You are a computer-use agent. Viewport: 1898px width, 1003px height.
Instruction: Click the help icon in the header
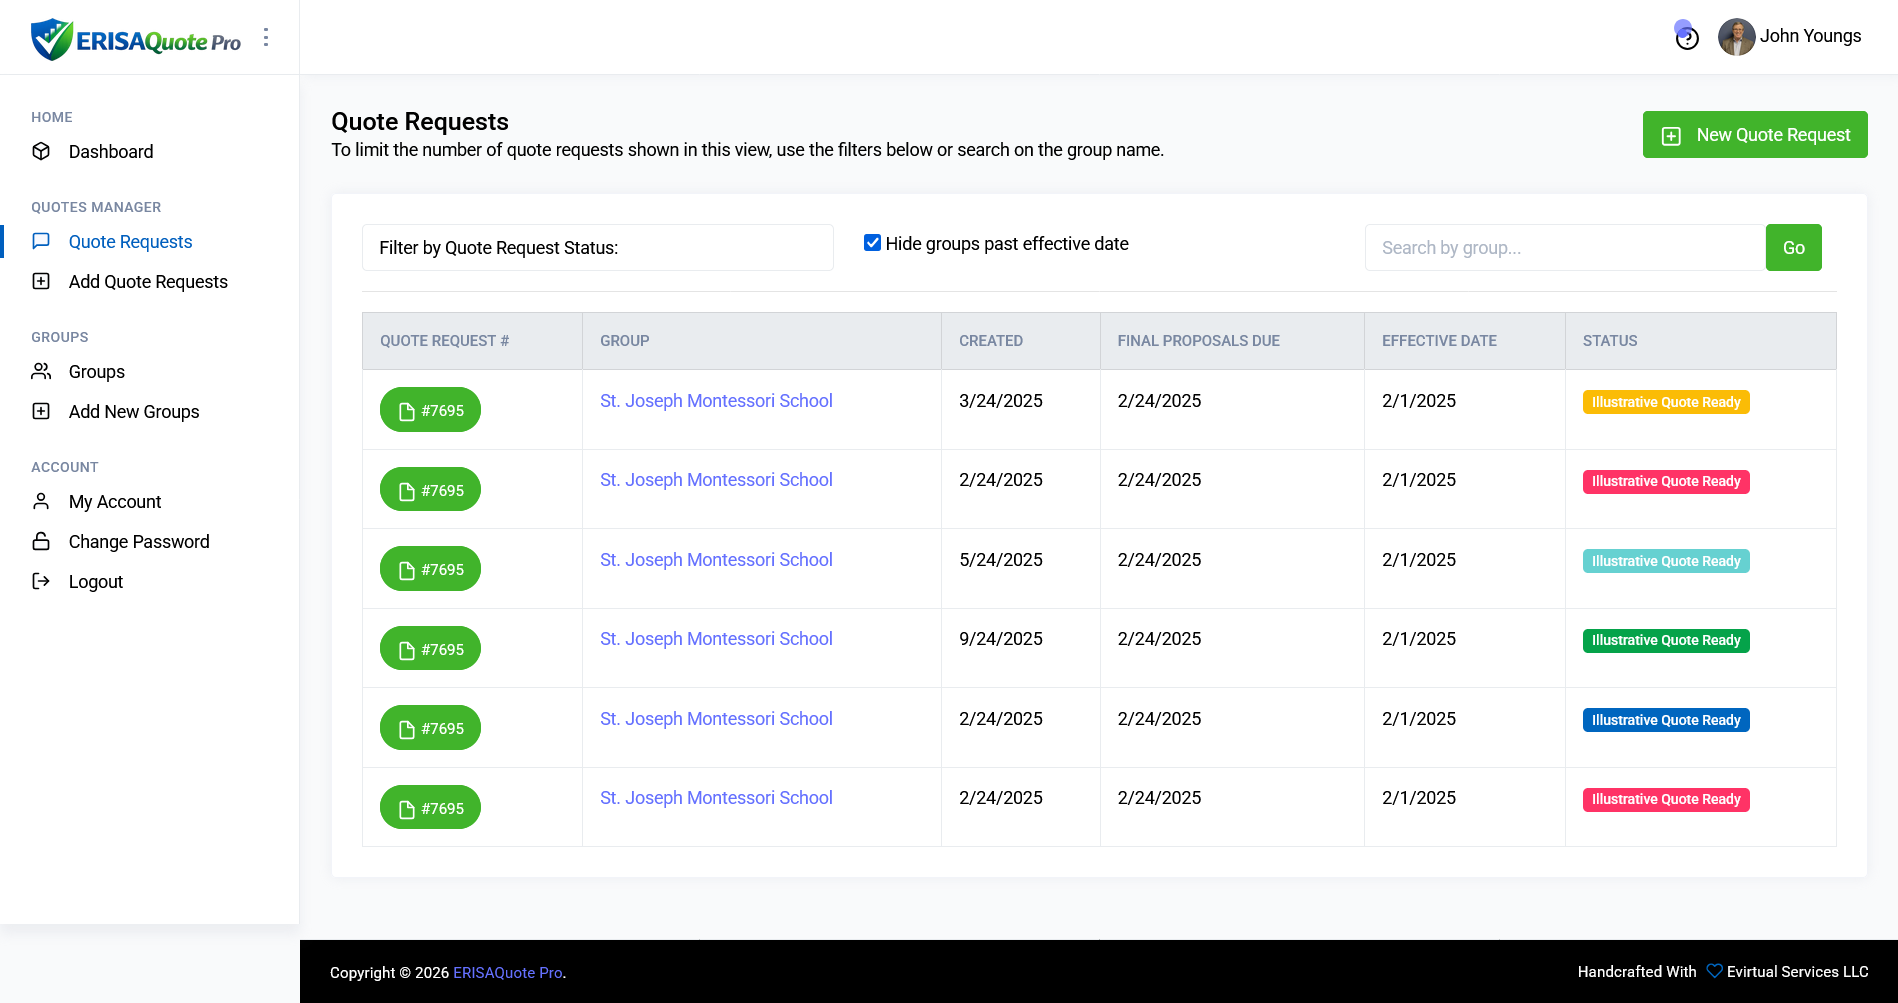(x=1687, y=38)
